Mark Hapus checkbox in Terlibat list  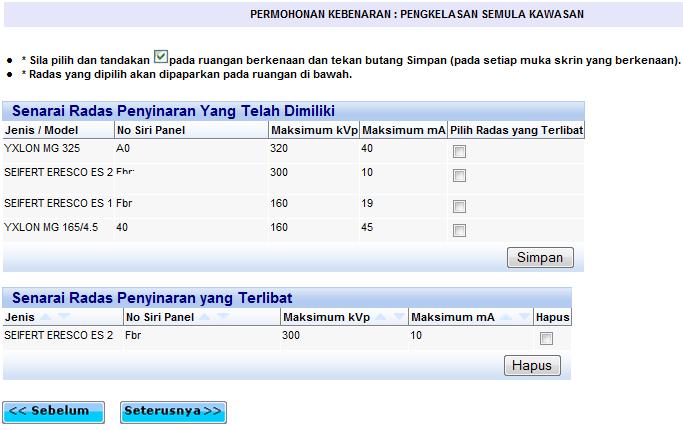tap(546, 339)
